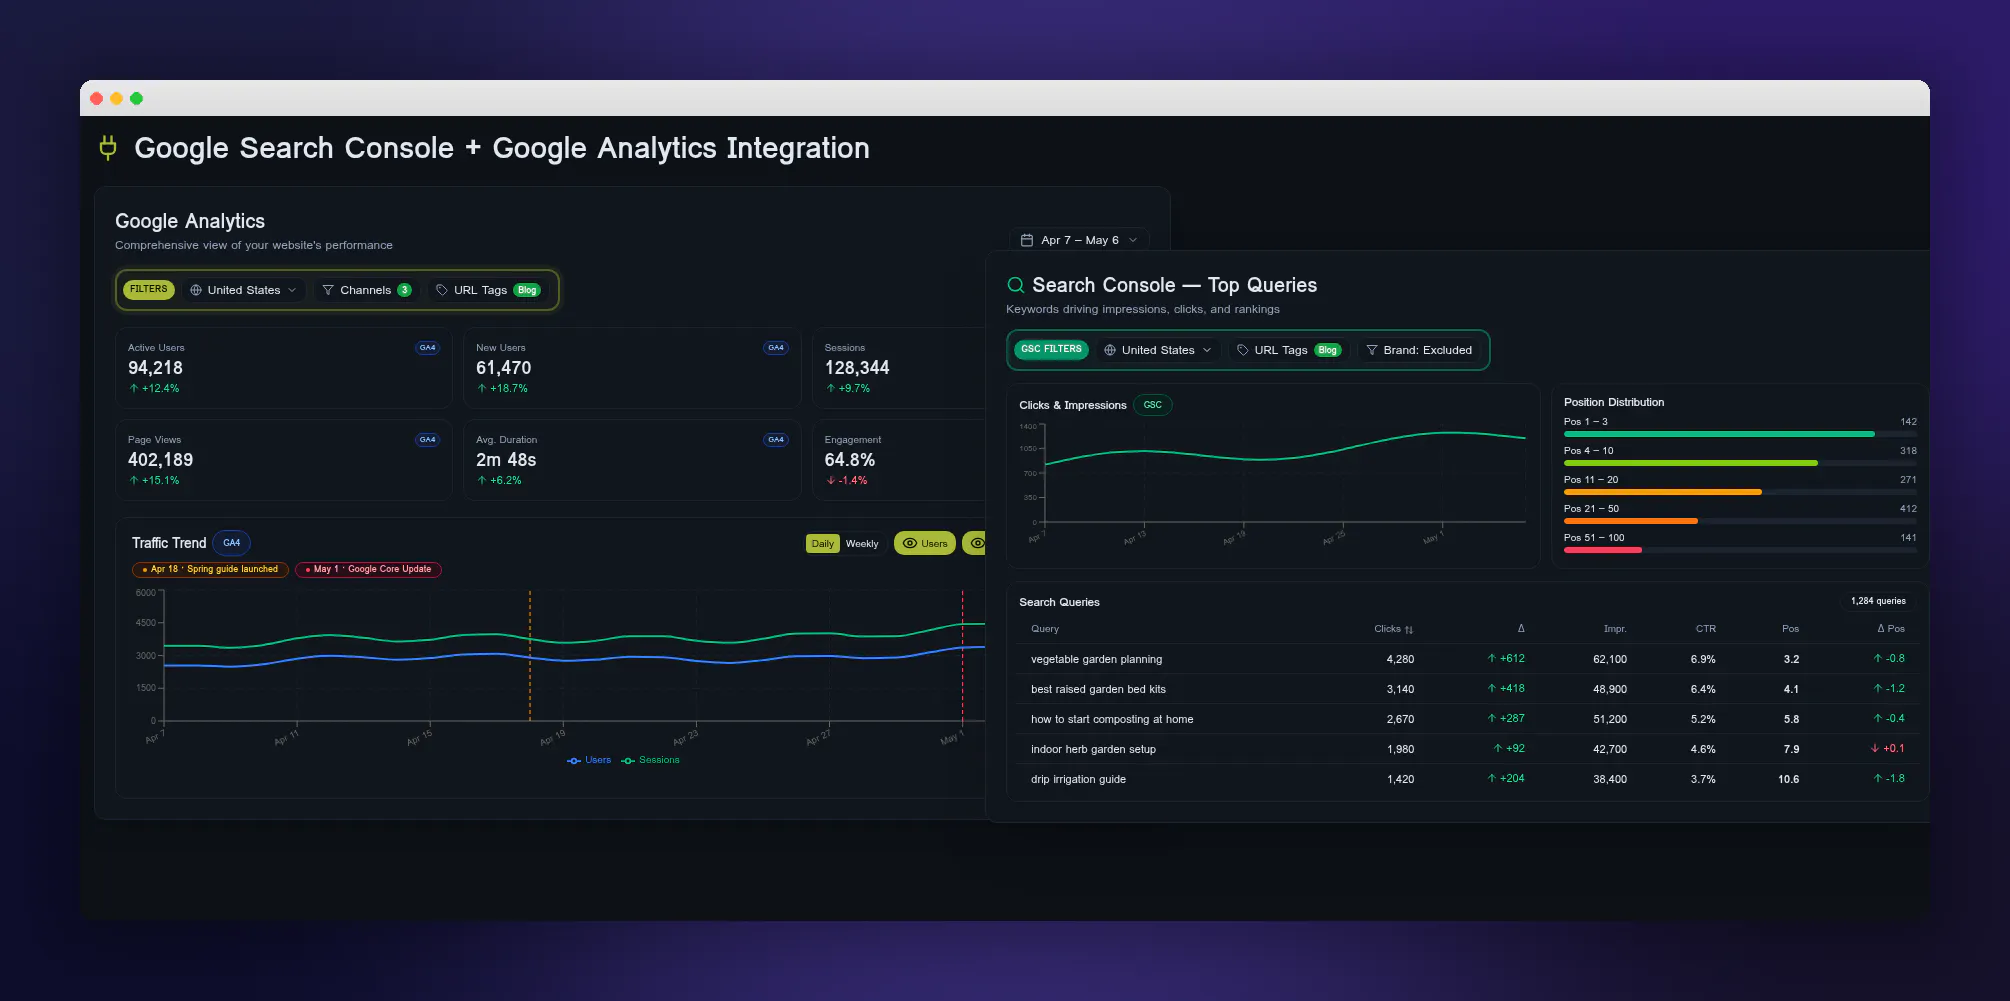
Task: Click the green GSC FILTERS pill
Action: tap(1051, 349)
